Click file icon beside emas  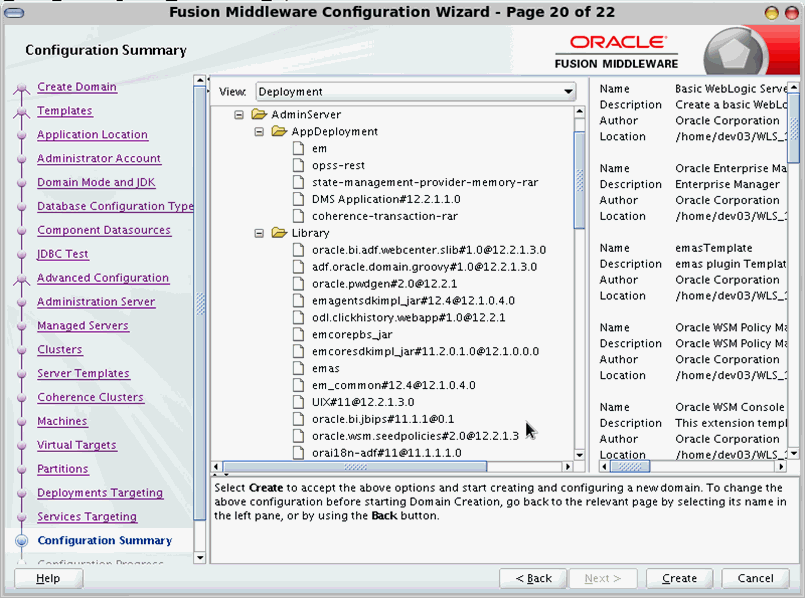click(x=298, y=369)
